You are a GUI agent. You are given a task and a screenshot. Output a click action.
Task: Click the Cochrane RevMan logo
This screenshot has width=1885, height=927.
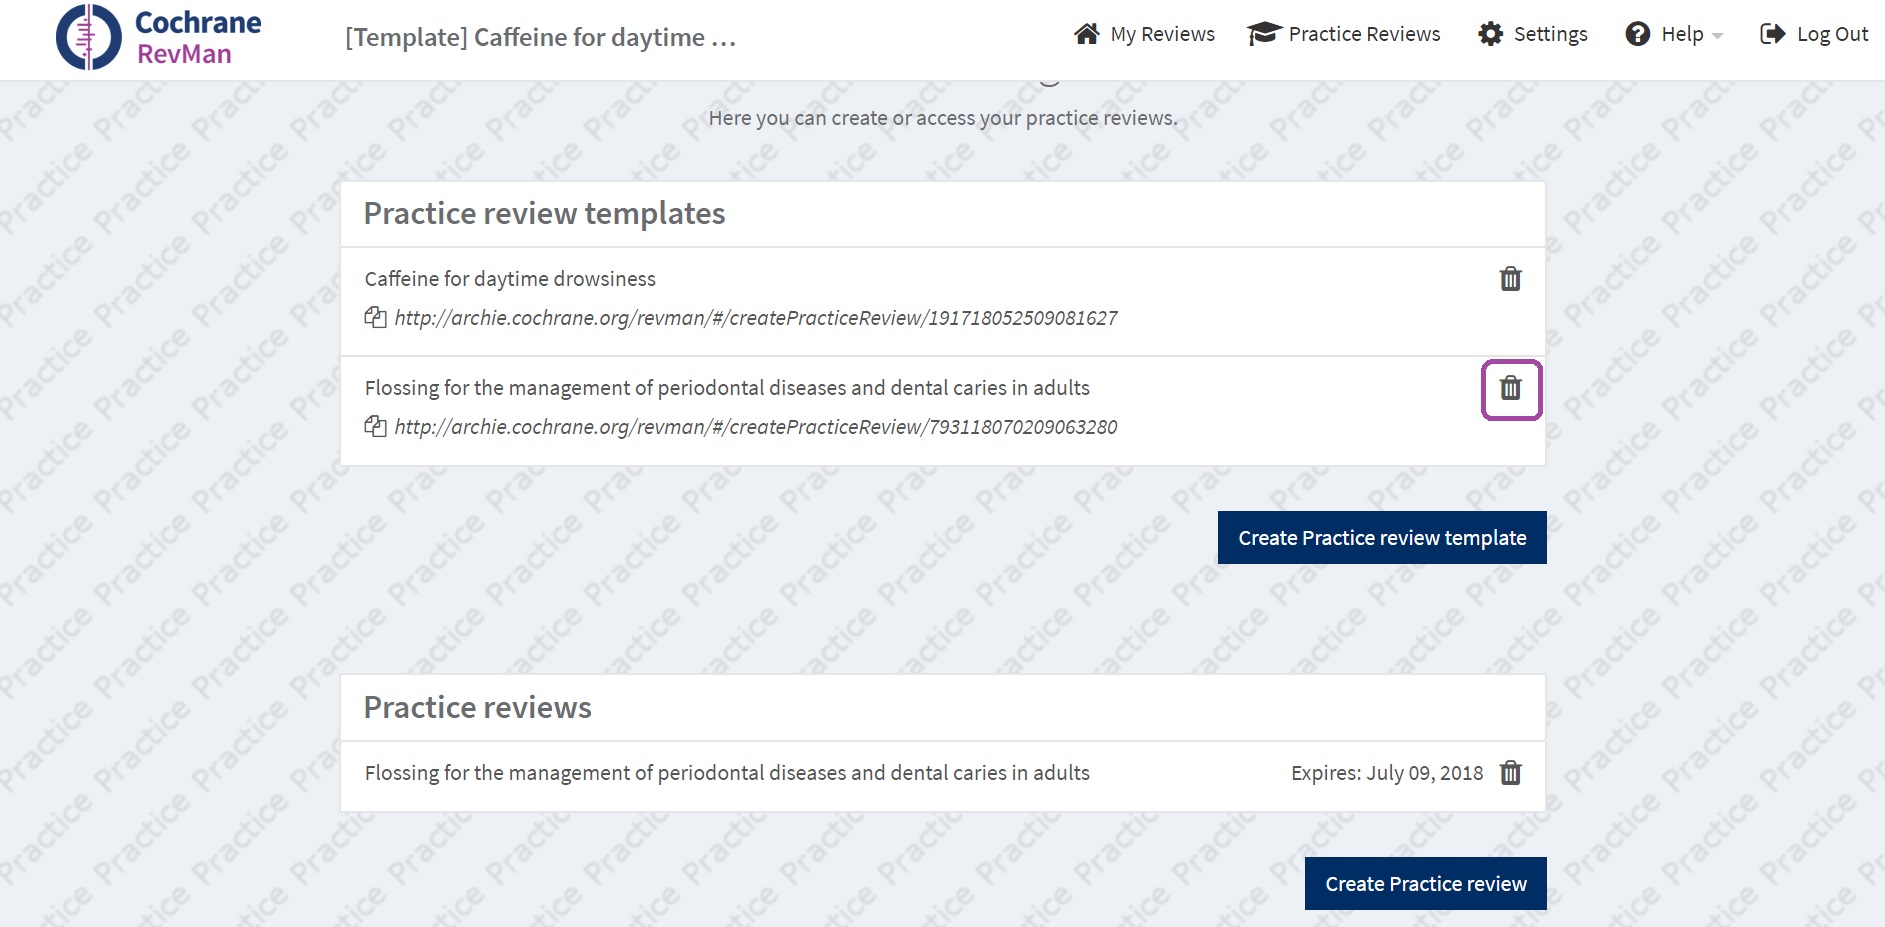[158, 37]
